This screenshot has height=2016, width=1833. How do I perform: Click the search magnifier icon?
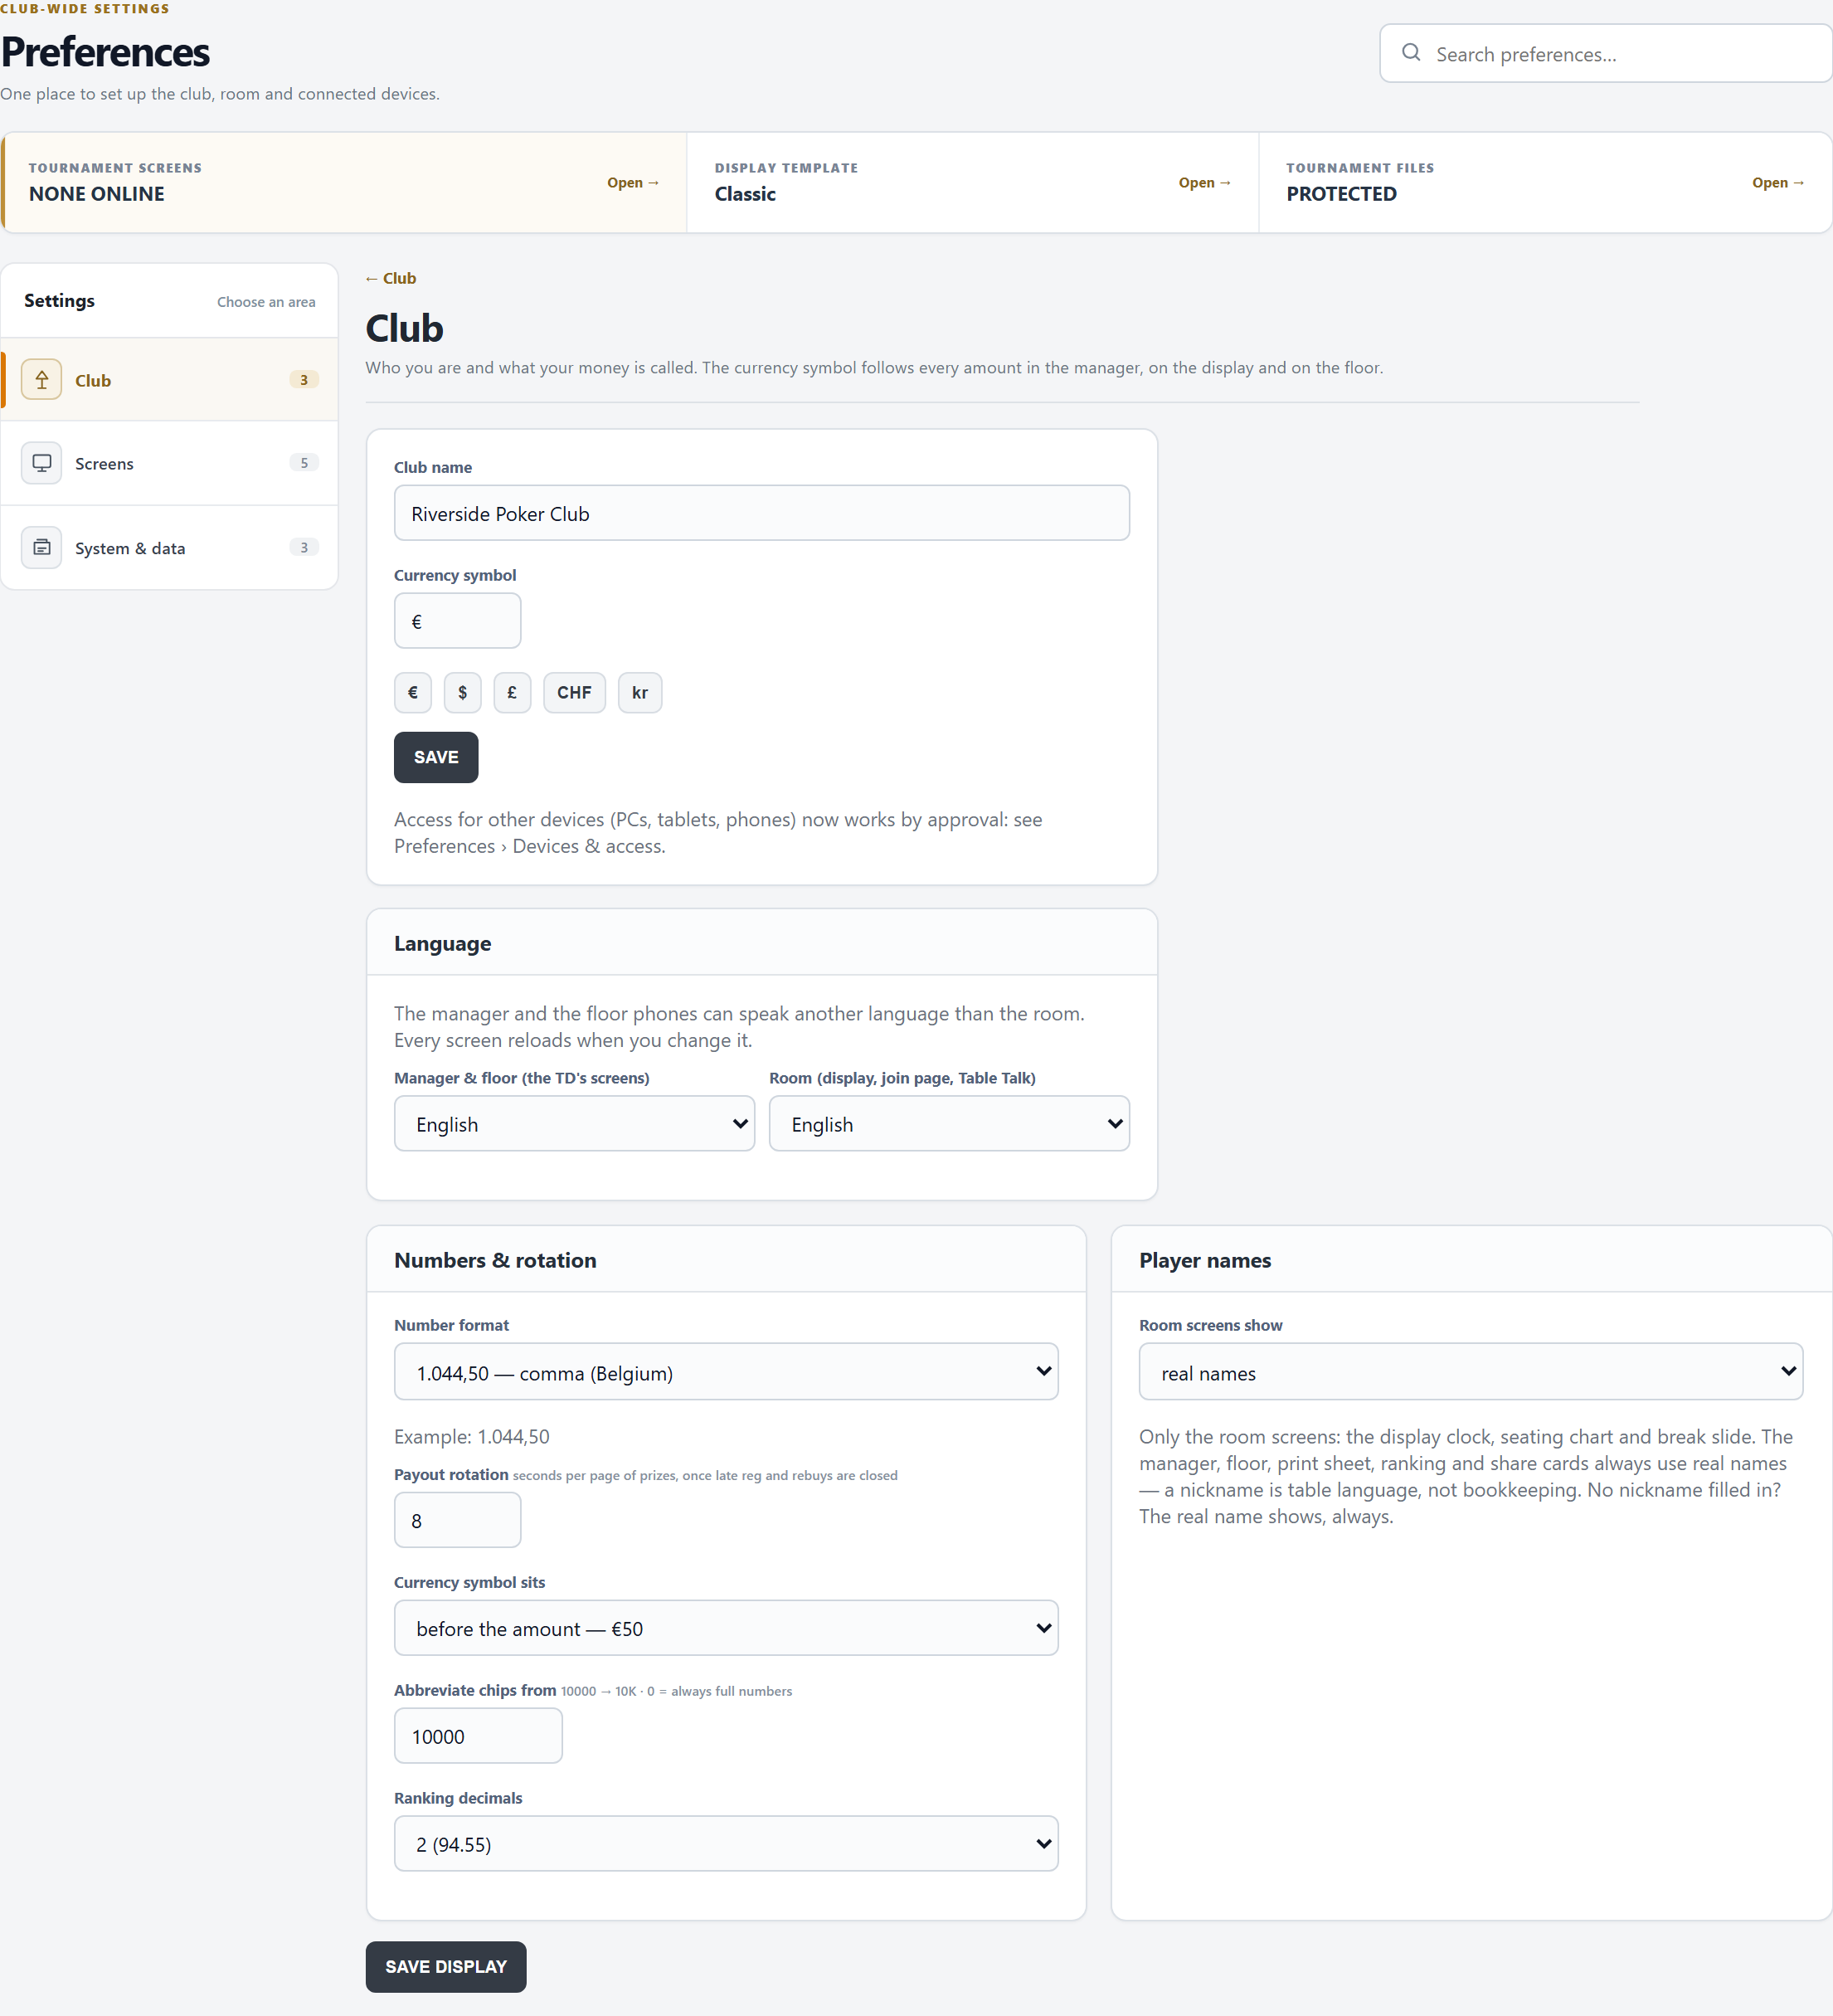1411,53
